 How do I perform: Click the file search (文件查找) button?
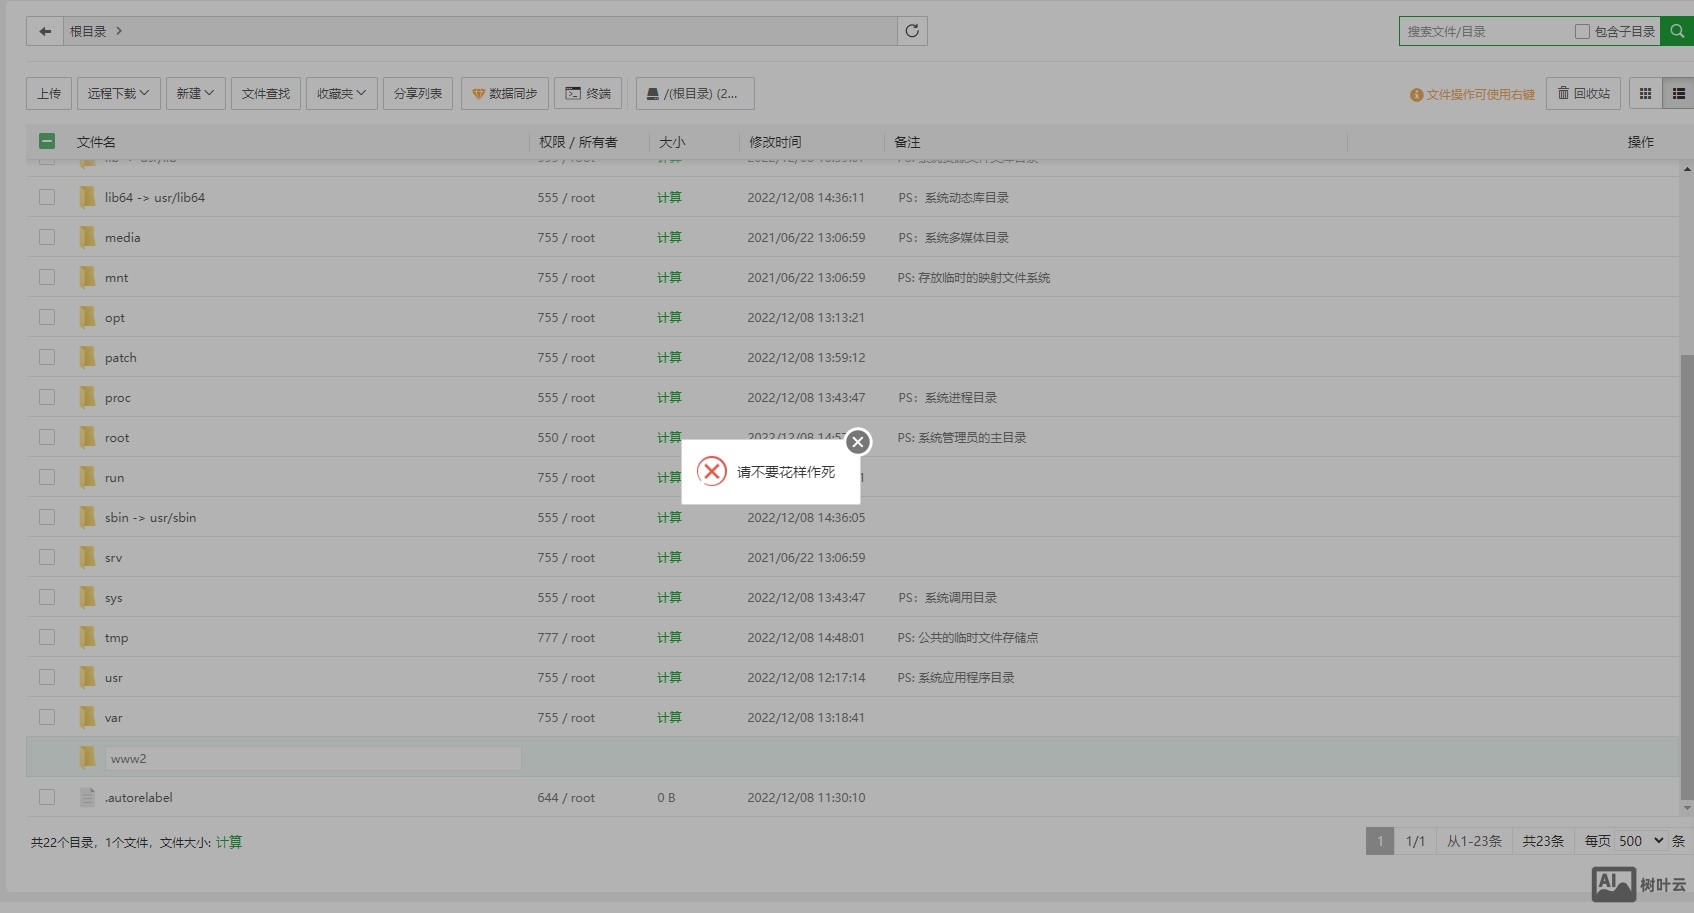pos(265,93)
